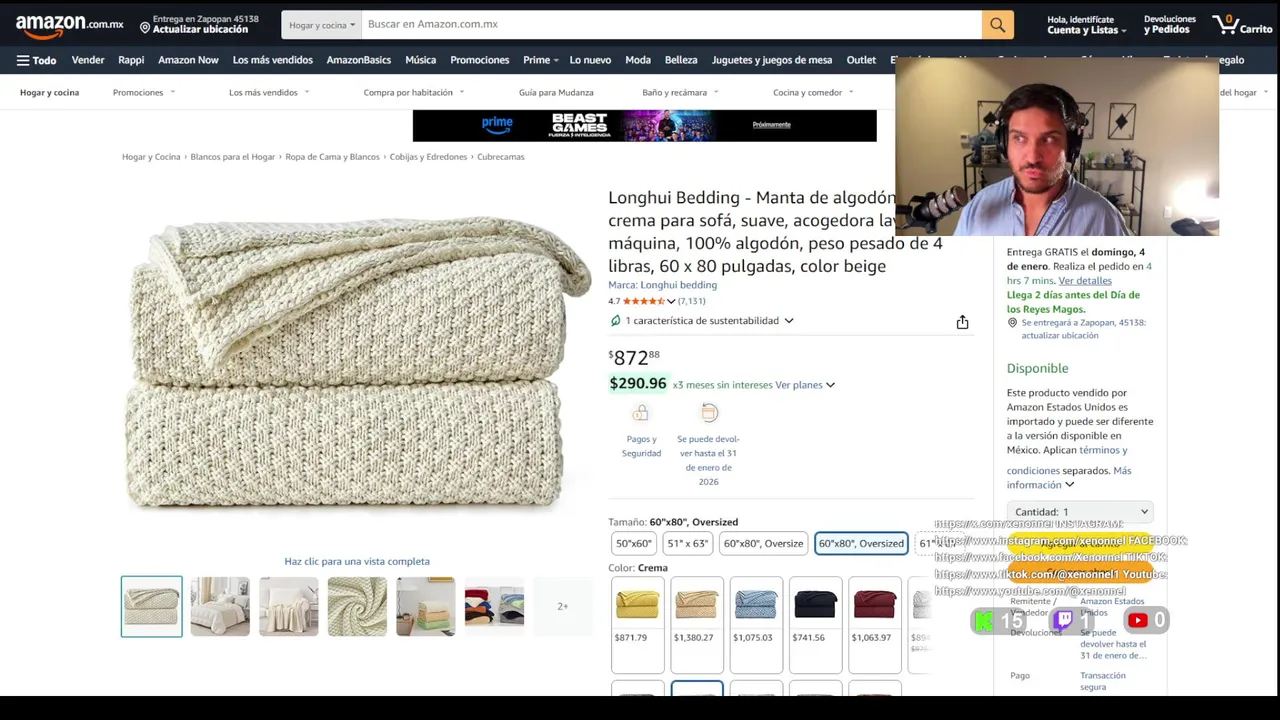Screen dimensions: 1280x720
Task: Click Blancos para el Hogar breadcrumb
Action: [233, 157]
